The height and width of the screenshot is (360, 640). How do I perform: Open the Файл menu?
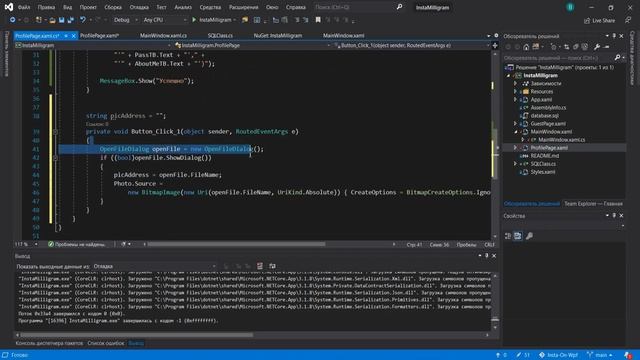tap(24, 7)
